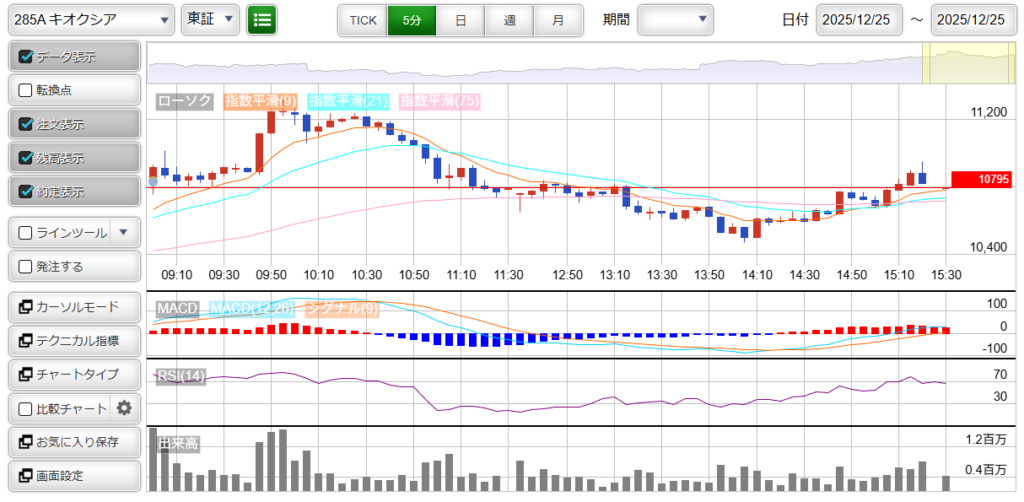Select the 週 weekly chart tab

point(510,20)
